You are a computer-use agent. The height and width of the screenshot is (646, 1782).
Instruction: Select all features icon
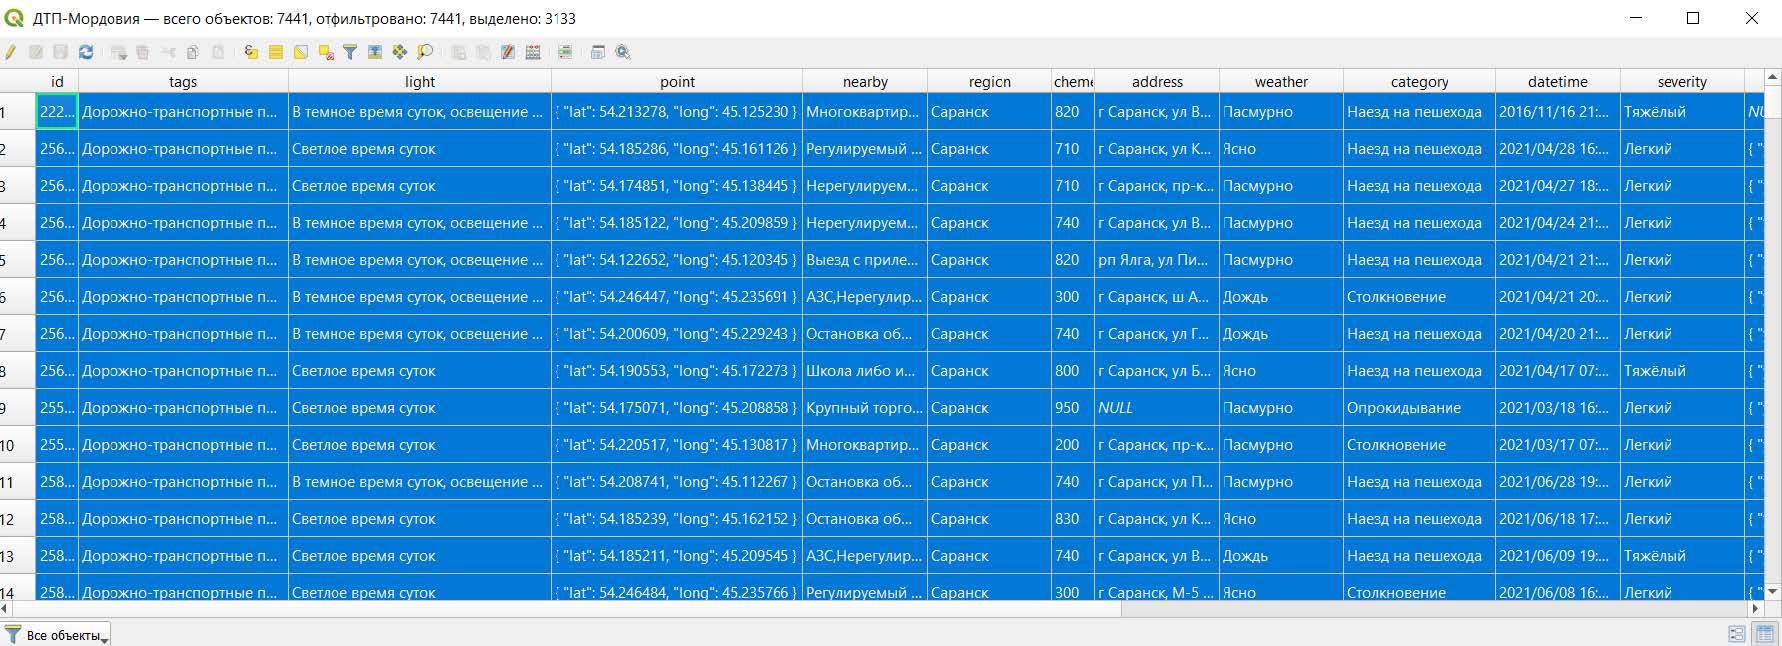tap(276, 52)
